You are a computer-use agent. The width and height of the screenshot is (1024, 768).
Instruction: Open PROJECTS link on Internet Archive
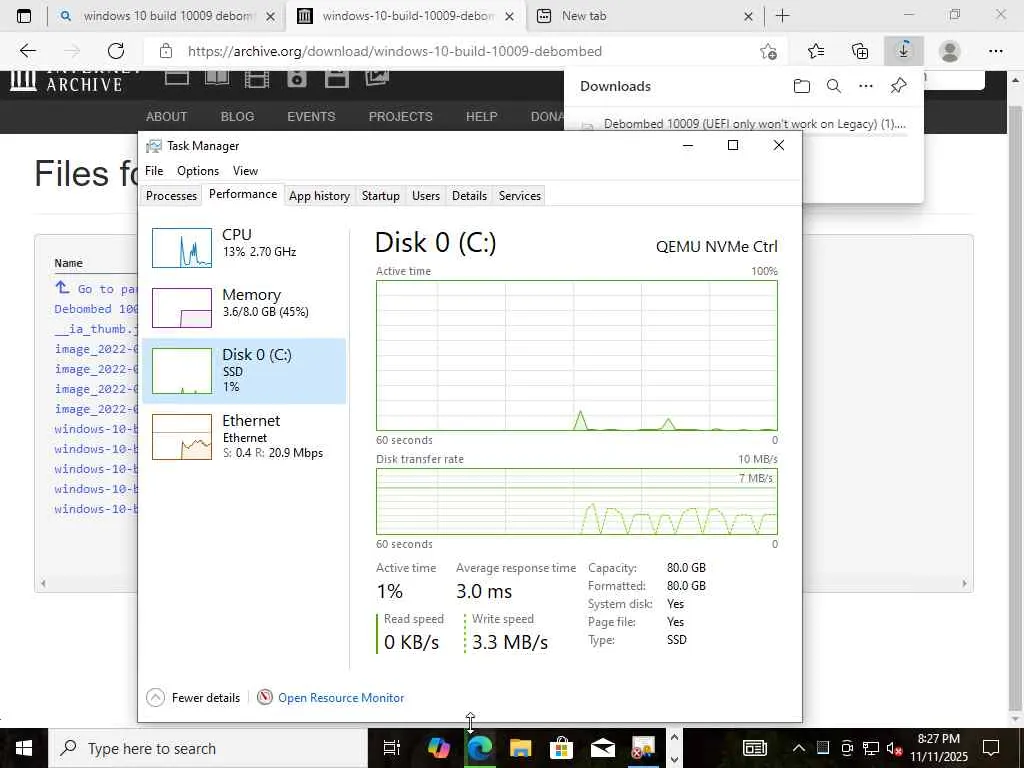click(400, 116)
